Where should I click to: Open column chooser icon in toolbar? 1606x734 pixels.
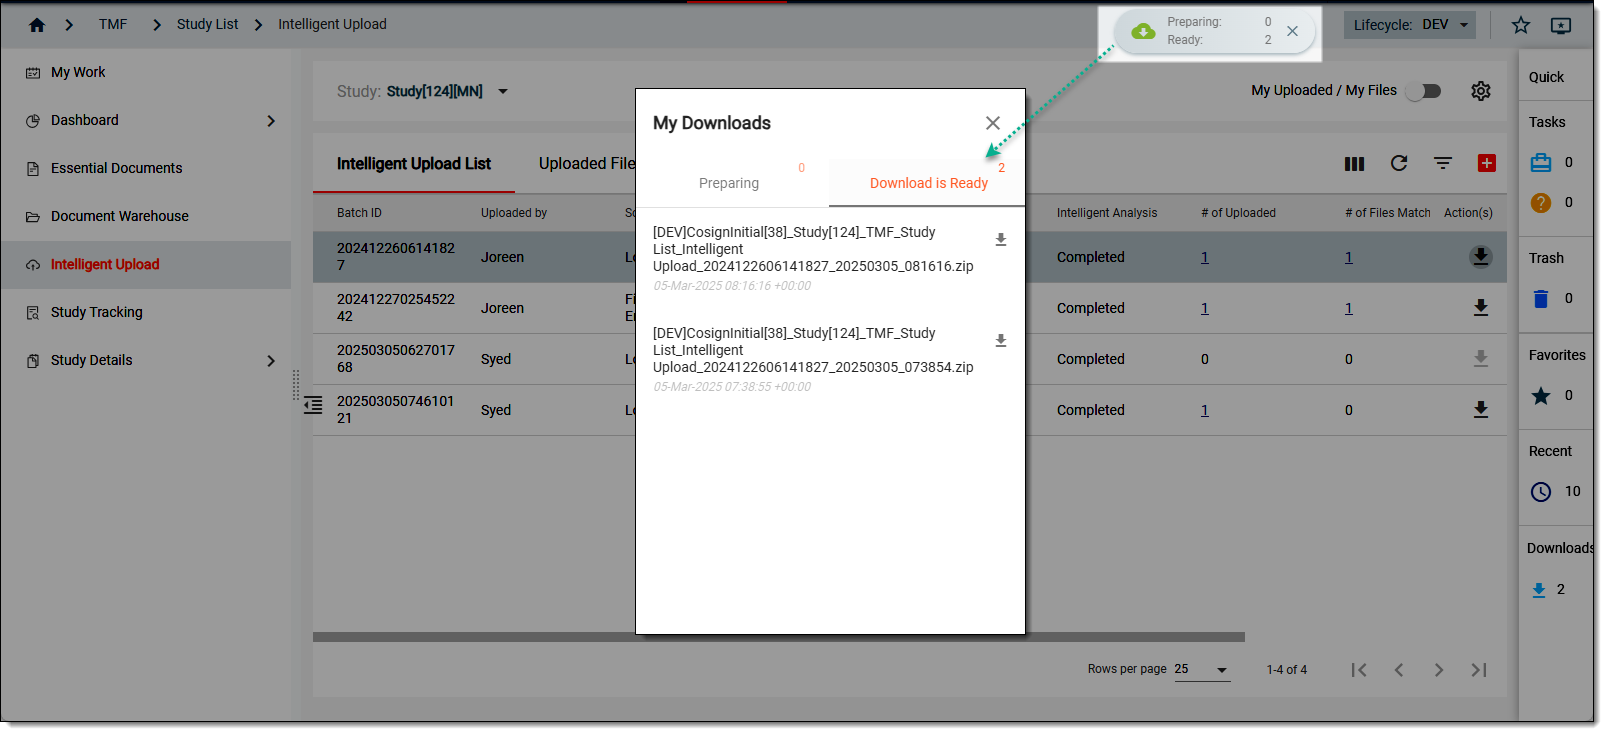coord(1355,163)
